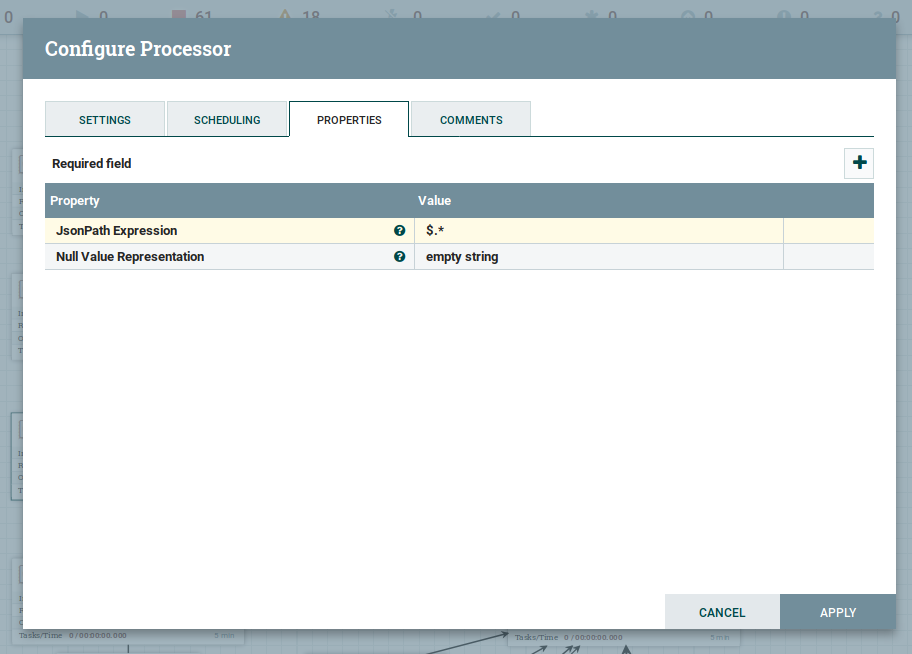
Task: Open the Scheduling tab
Action: (x=227, y=120)
